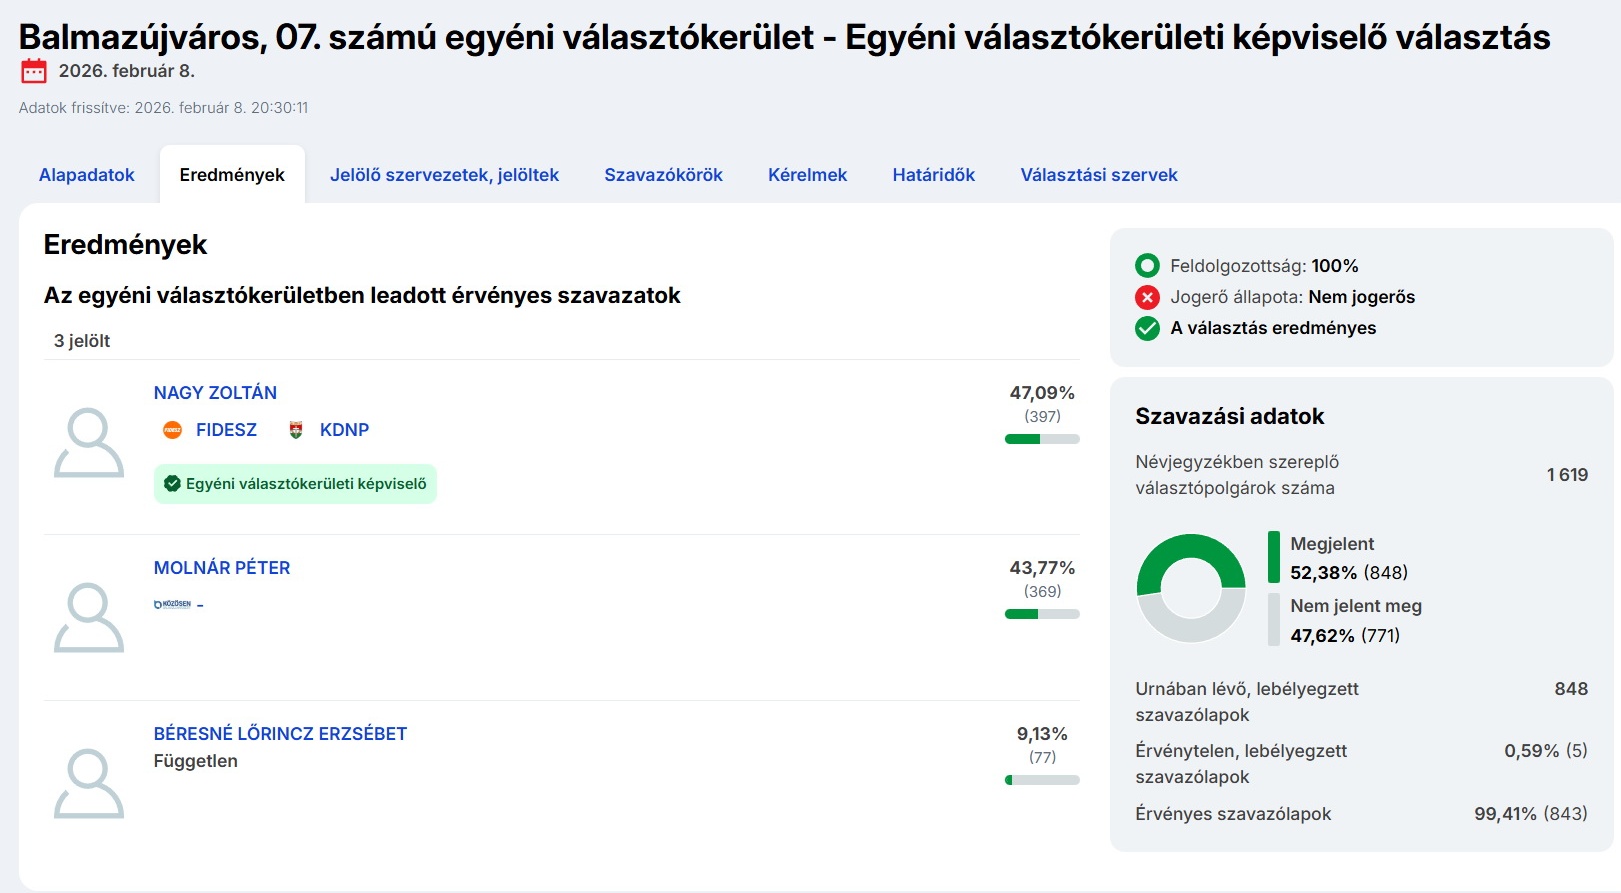Open the Alapadatok tab
The height and width of the screenshot is (893, 1621).
click(x=87, y=175)
